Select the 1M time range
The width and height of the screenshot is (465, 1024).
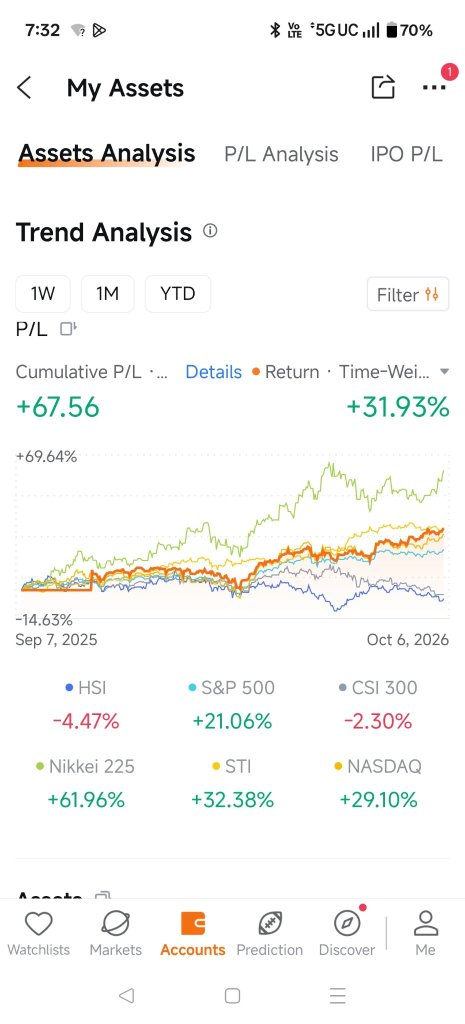[107, 293]
